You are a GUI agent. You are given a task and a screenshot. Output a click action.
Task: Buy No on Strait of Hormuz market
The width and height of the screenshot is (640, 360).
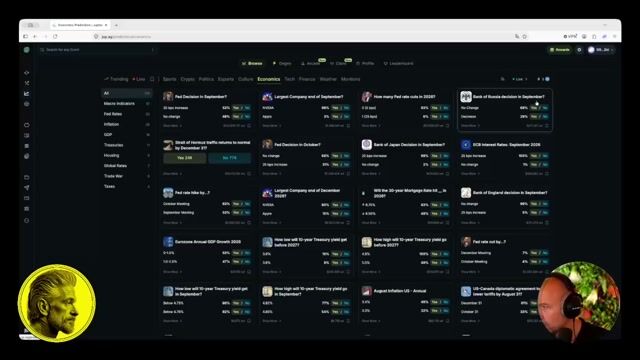[229, 158]
